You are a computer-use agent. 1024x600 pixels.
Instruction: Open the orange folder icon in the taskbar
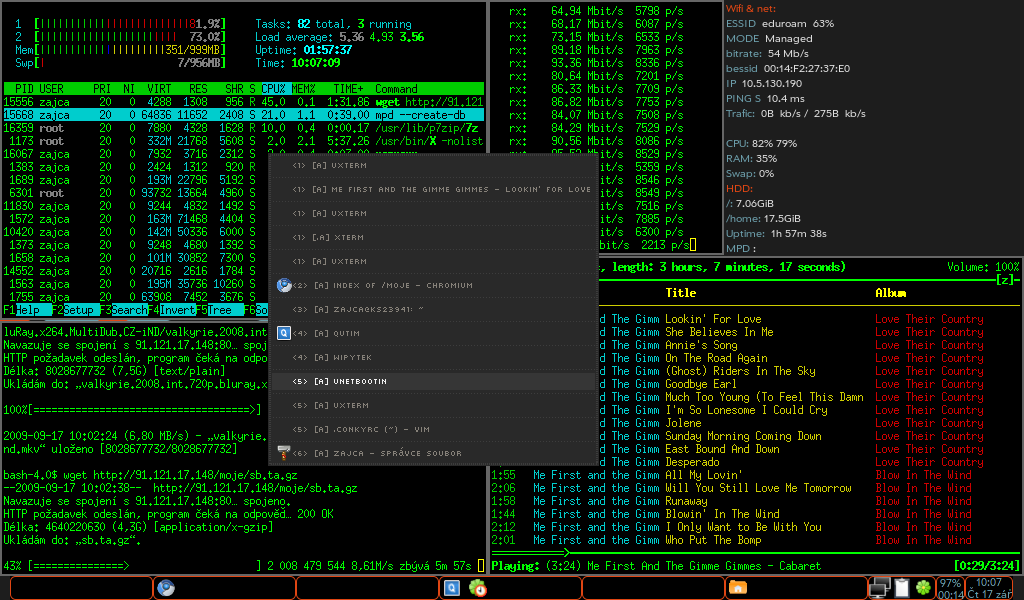coord(737,588)
